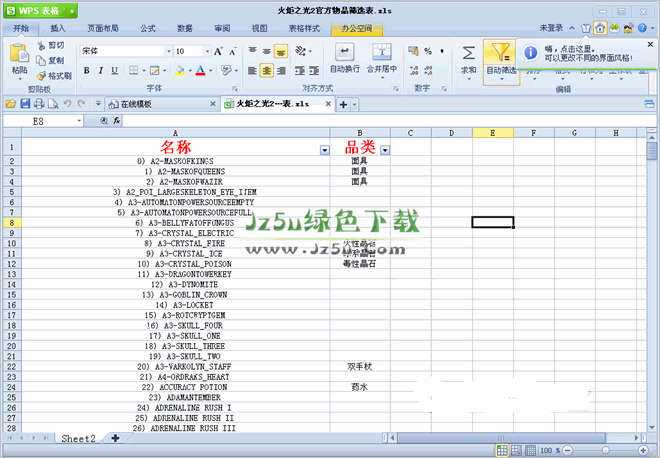The height and width of the screenshot is (458, 660).
Task: Click the Merge and Center 合并居中 icon
Action: pyautogui.click(x=382, y=52)
